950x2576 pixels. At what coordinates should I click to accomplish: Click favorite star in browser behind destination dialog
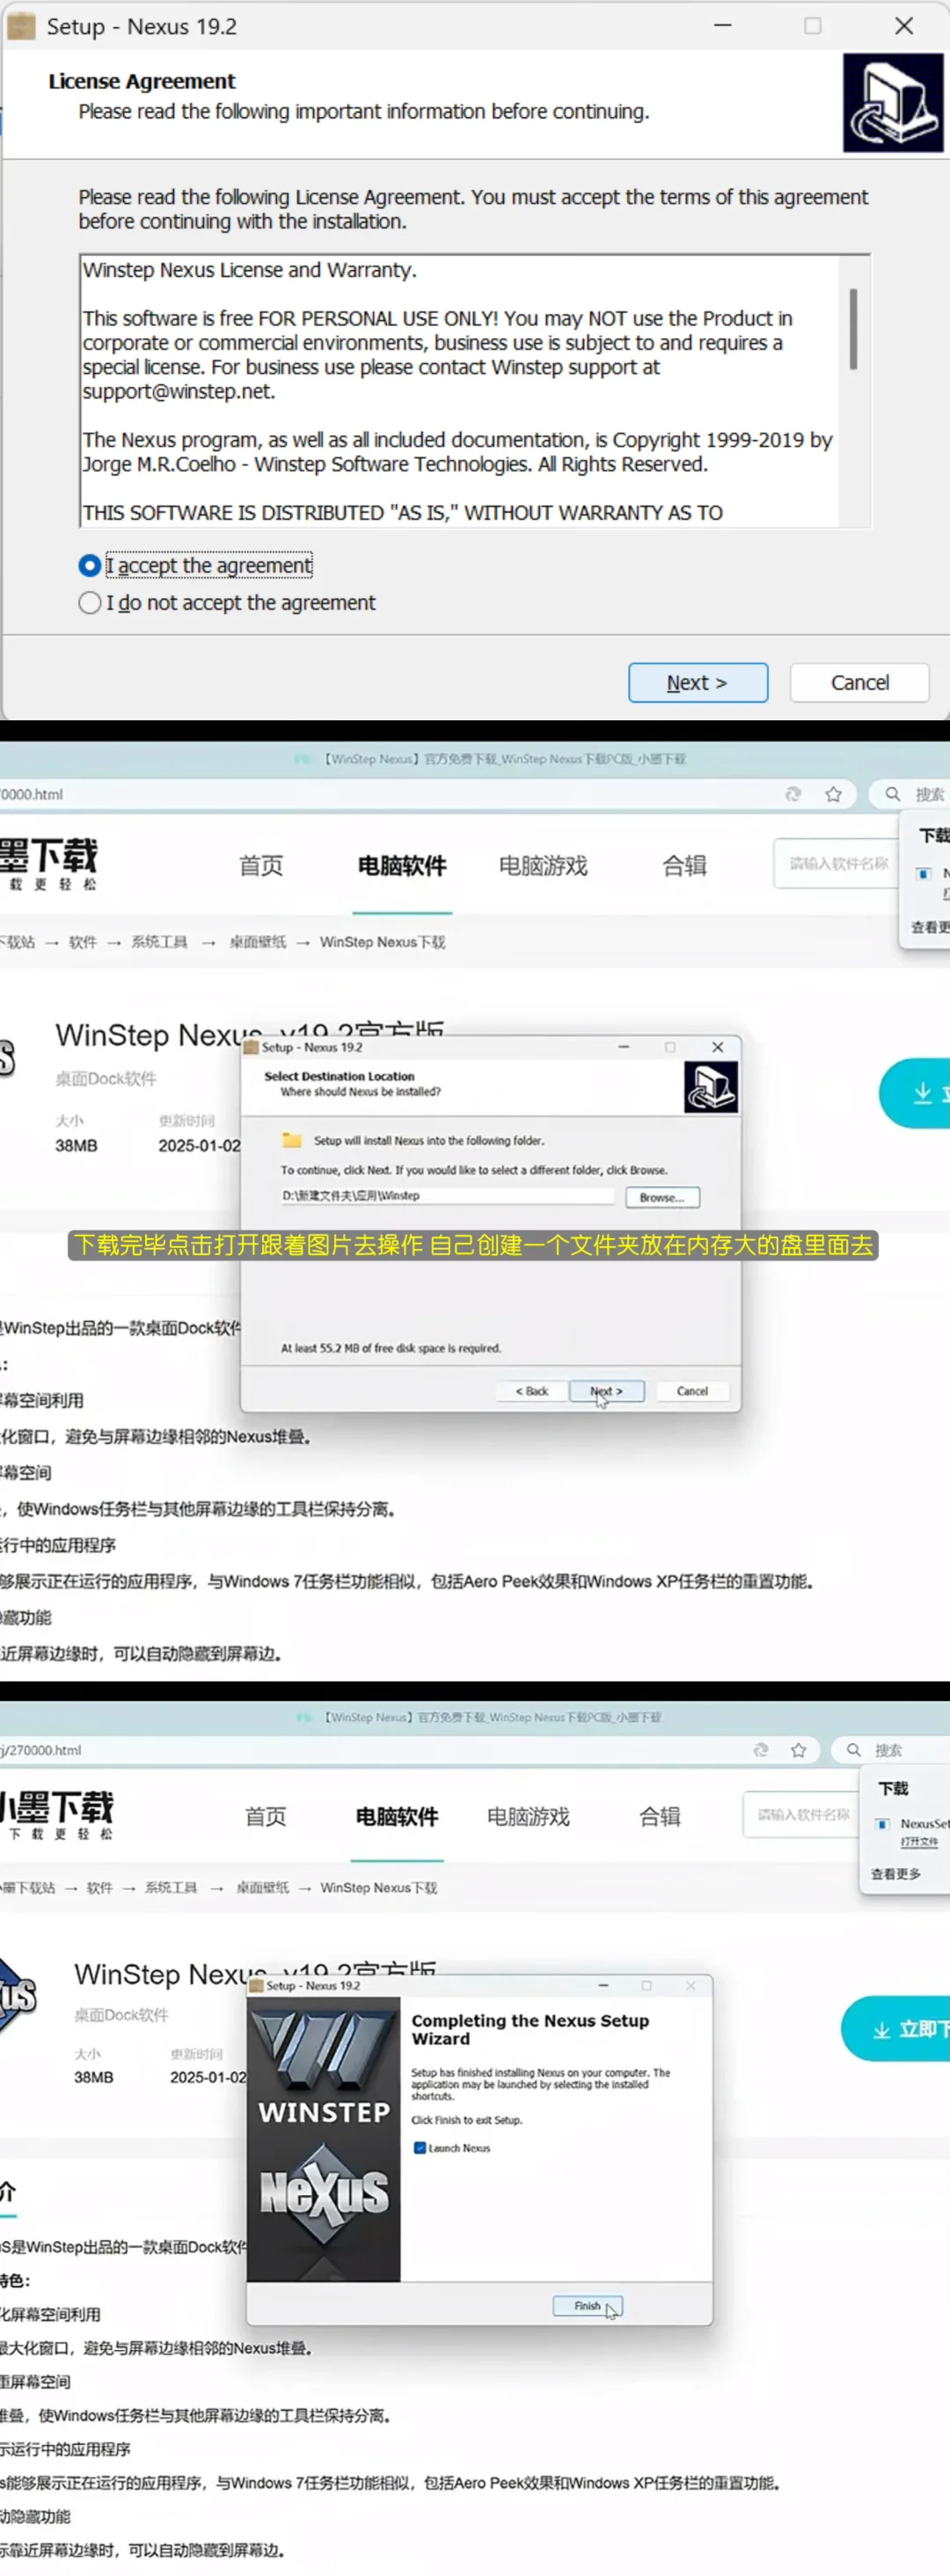click(833, 794)
